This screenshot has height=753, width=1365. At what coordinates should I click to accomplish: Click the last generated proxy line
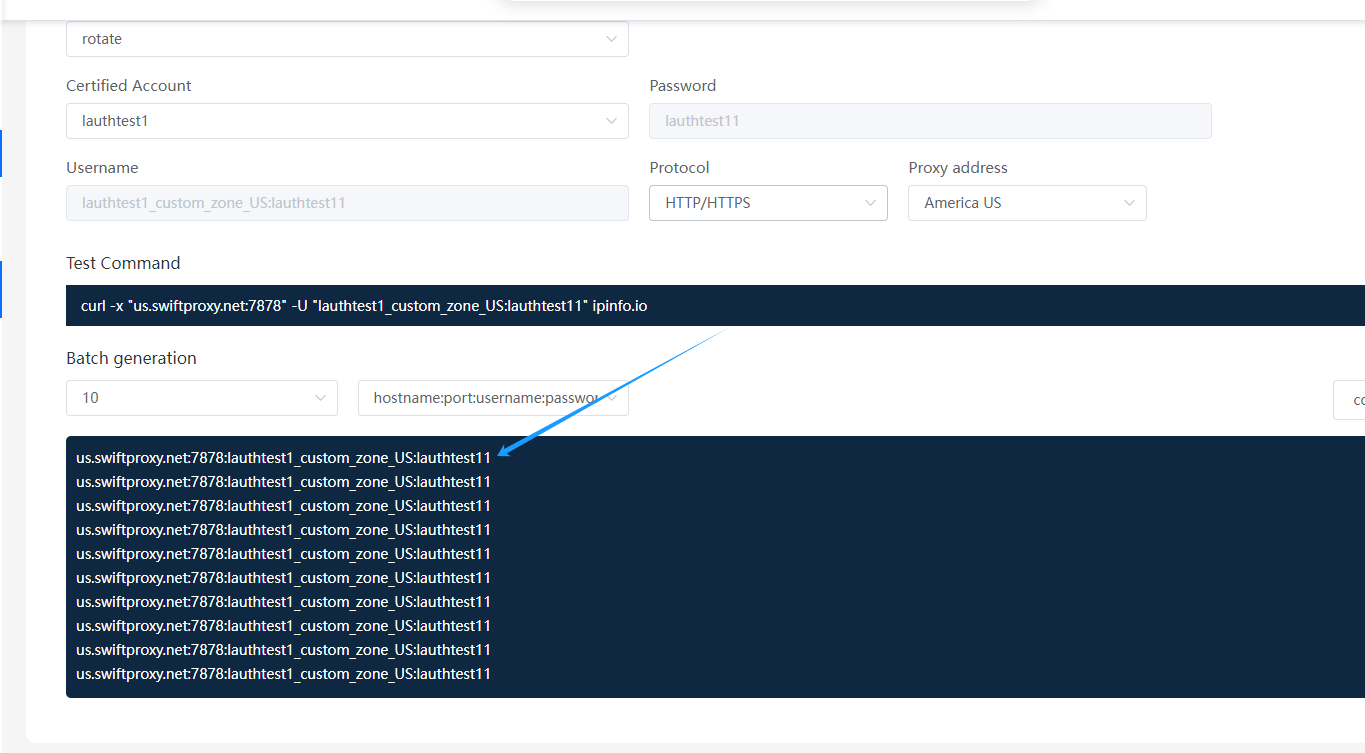tap(283, 674)
